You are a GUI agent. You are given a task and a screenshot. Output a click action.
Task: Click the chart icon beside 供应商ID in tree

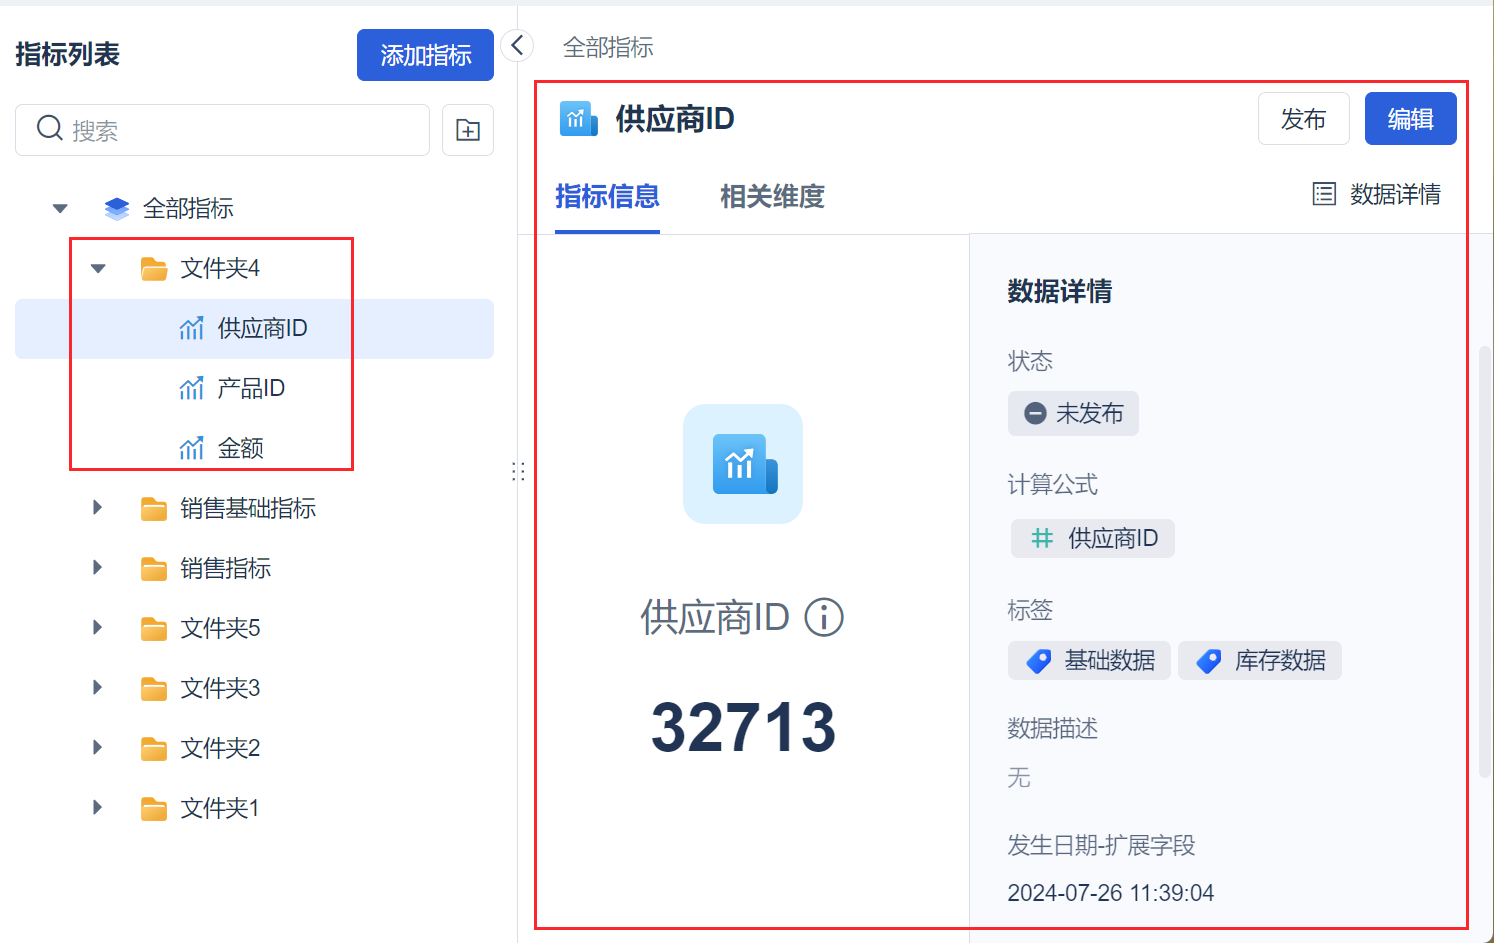(191, 328)
